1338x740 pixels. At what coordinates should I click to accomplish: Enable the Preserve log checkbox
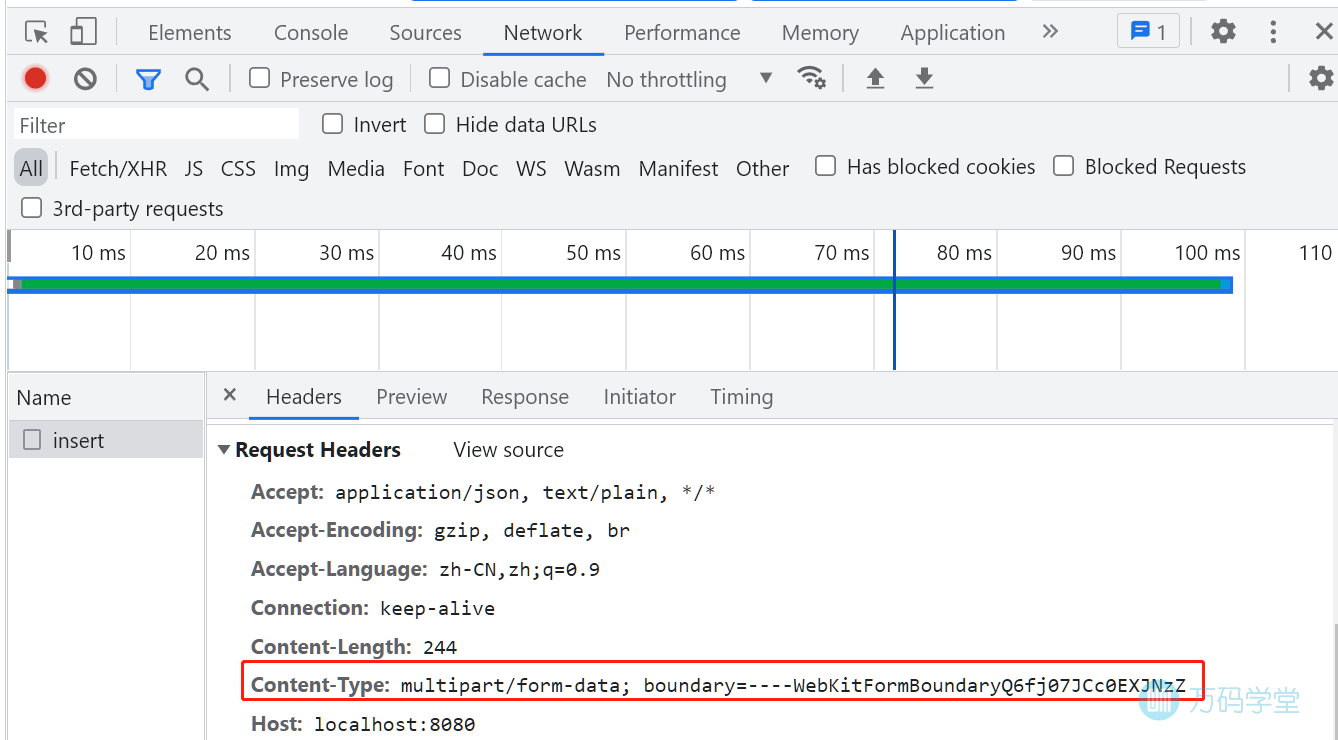tap(260, 78)
